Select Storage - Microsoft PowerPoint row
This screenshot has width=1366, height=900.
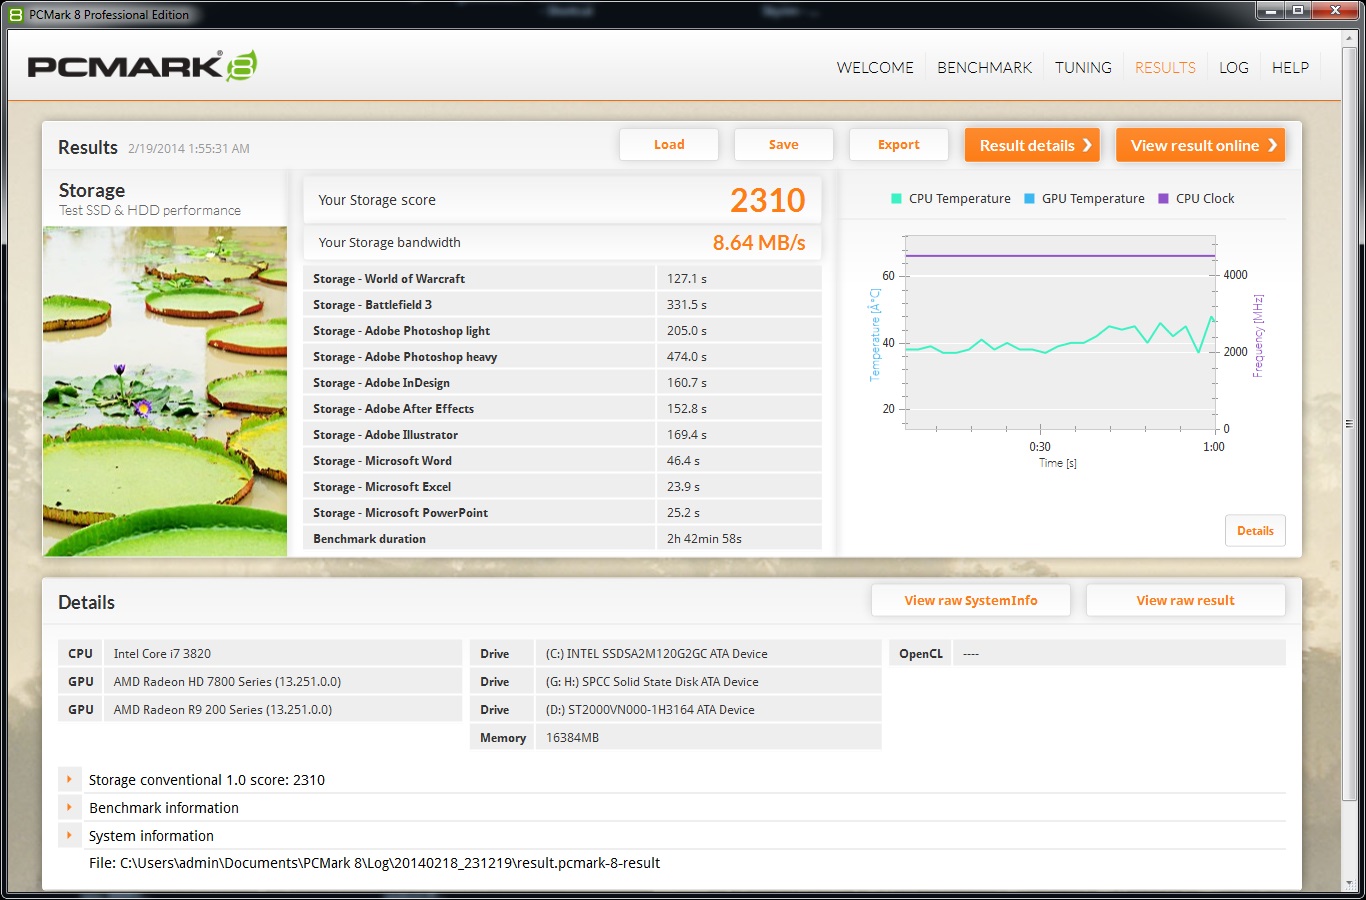[x=562, y=513]
